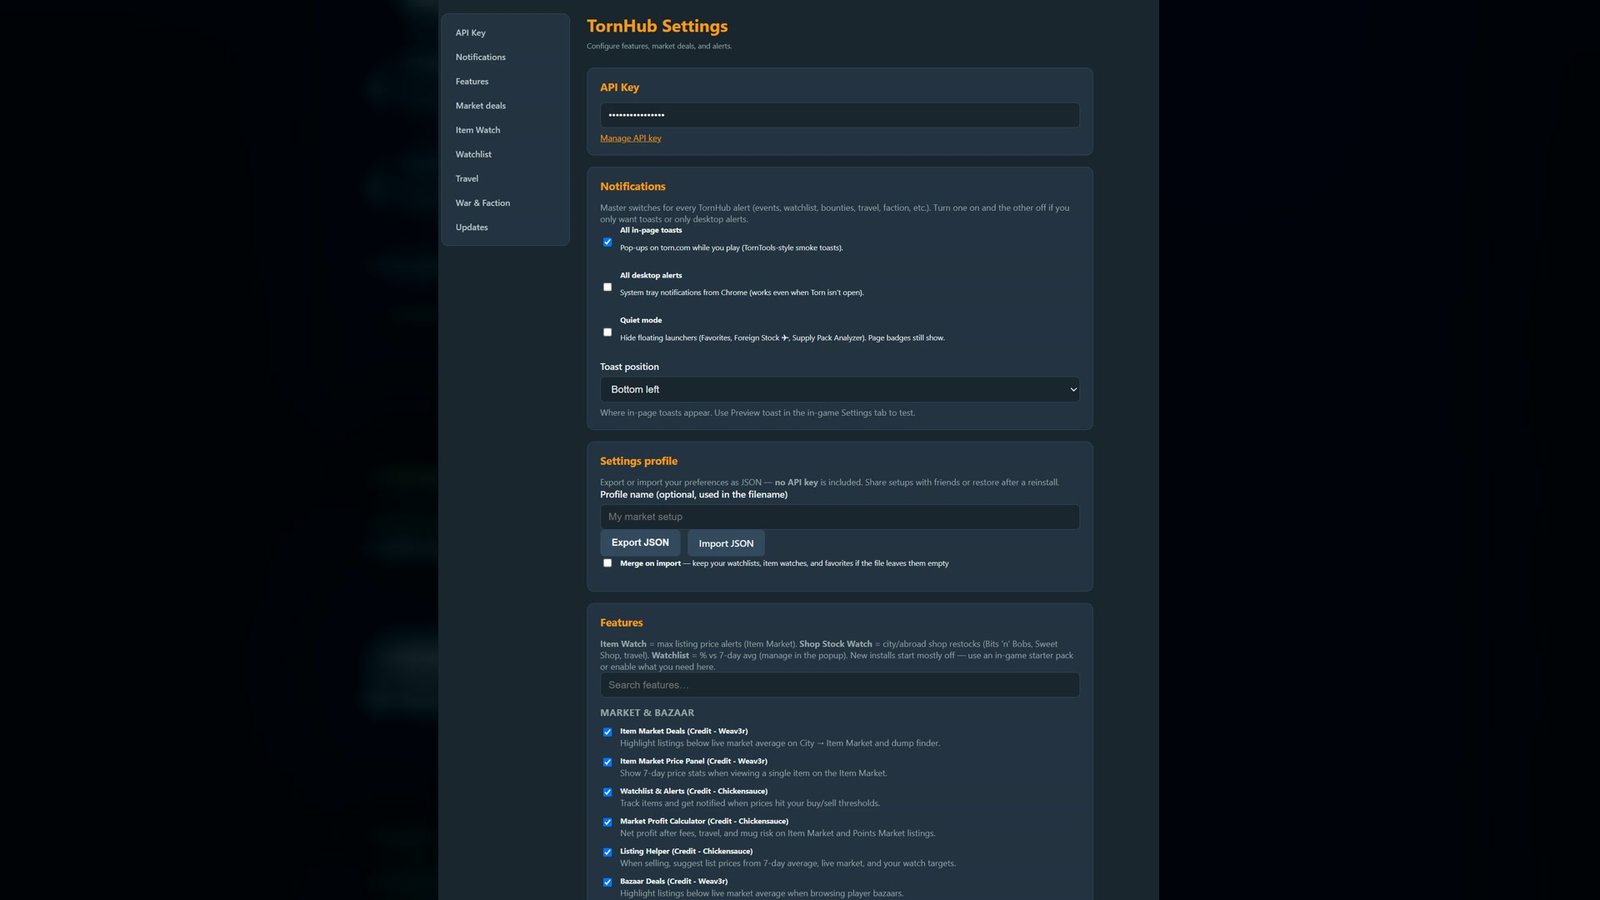Viewport: 1600px width, 900px height.
Task: Click the Toast position label
Action: (x=629, y=367)
